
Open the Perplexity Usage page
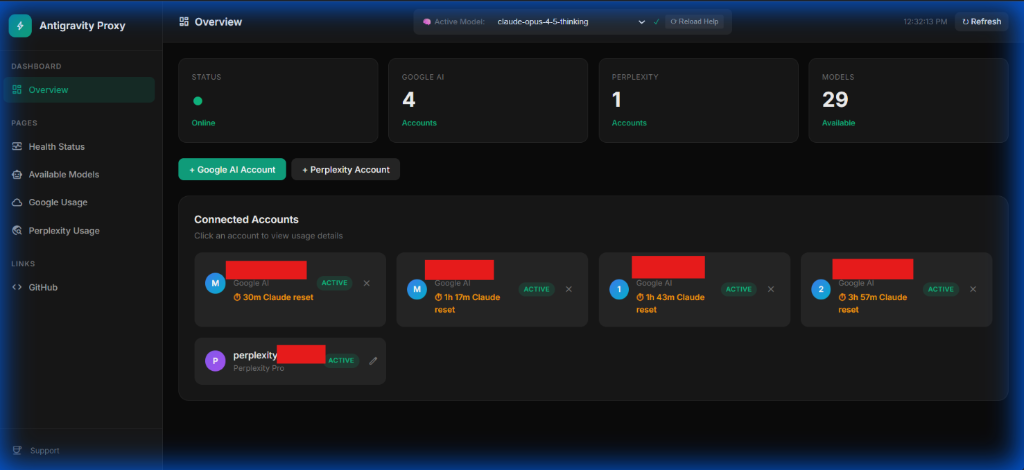[x=79, y=231]
